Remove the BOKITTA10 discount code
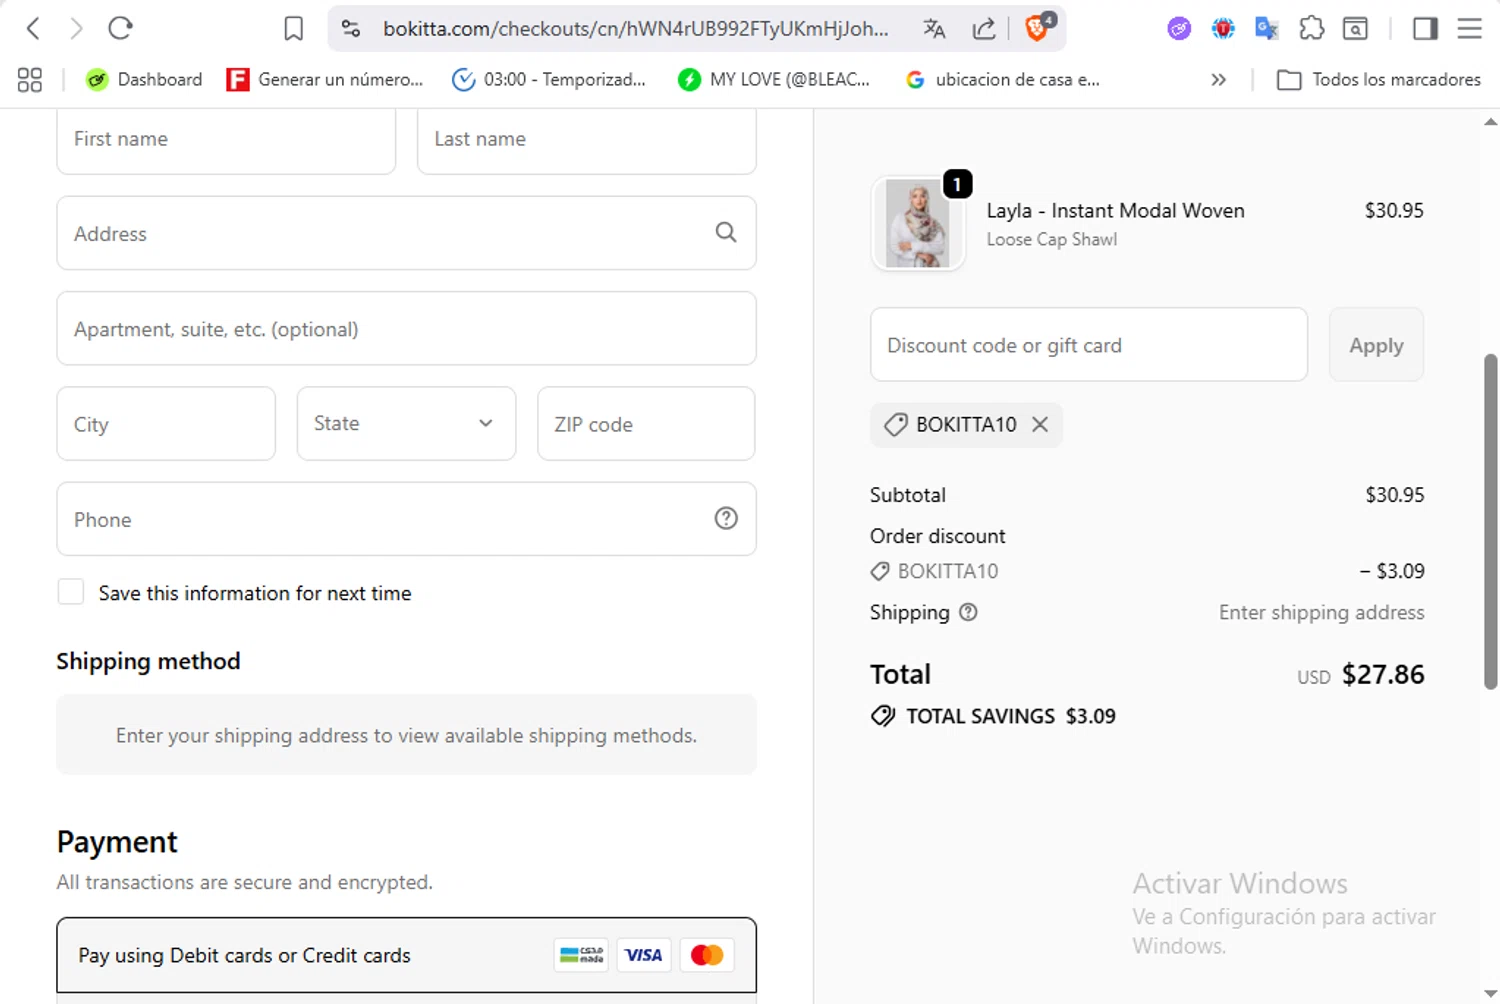The width and height of the screenshot is (1500, 1004). 1040,424
